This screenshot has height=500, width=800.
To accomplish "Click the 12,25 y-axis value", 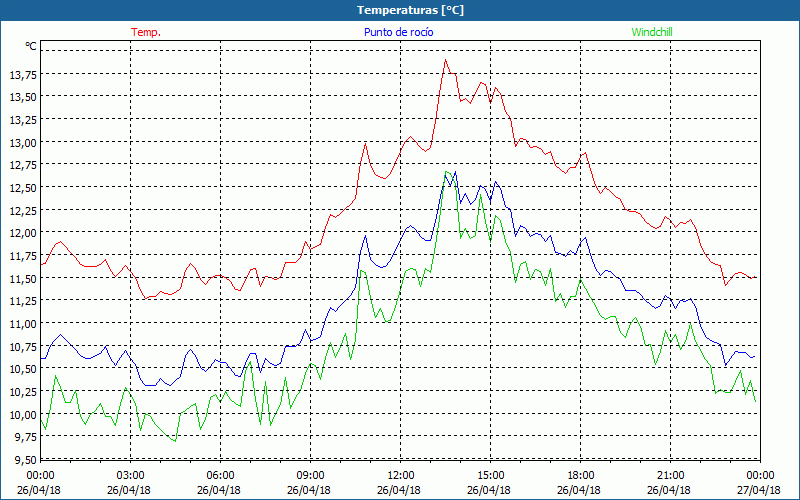I will tap(23, 211).
